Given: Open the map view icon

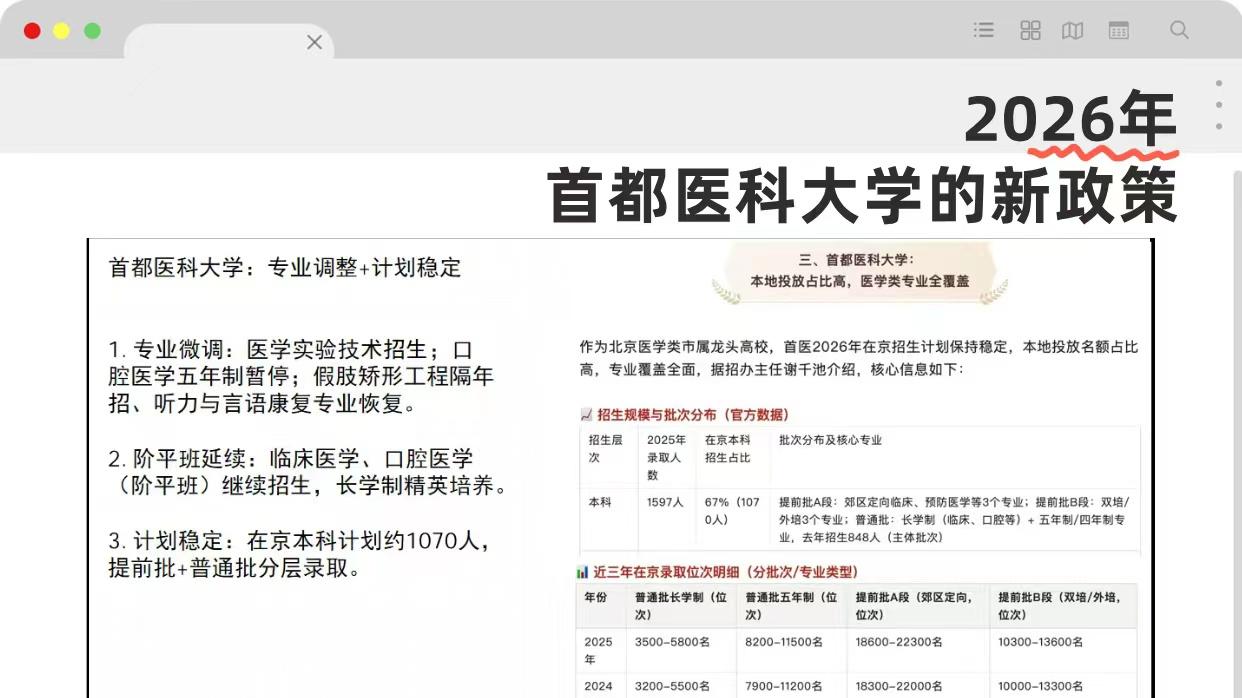Looking at the screenshot, I should [1073, 30].
